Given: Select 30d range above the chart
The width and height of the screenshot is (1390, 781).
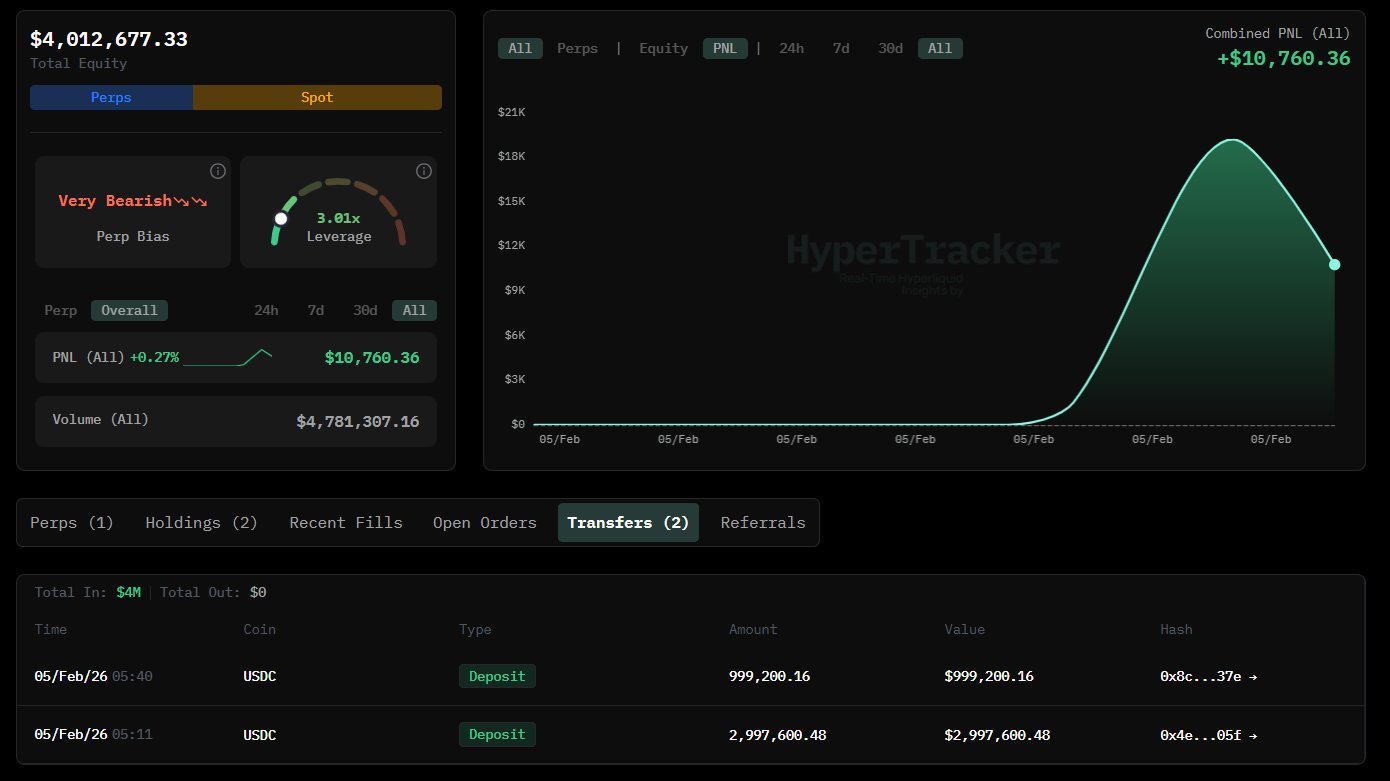Looking at the screenshot, I should 890,48.
